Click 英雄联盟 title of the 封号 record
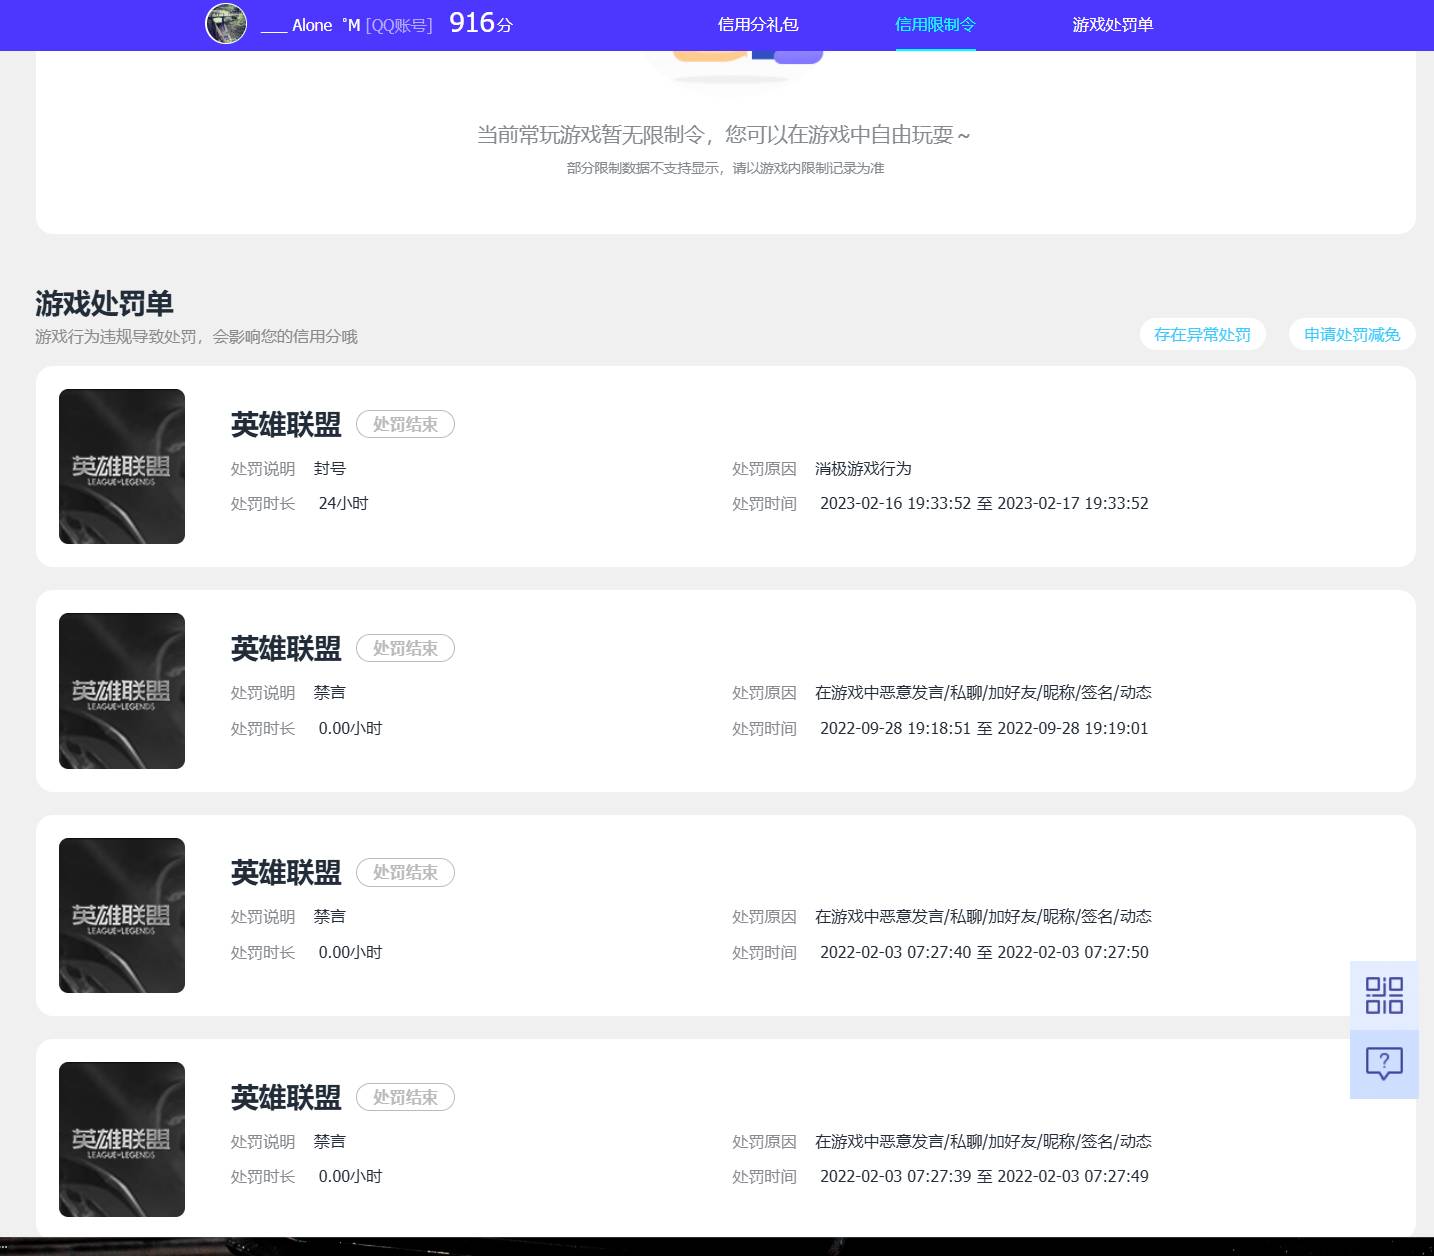Screen dimensions: 1434x1256 286,425
